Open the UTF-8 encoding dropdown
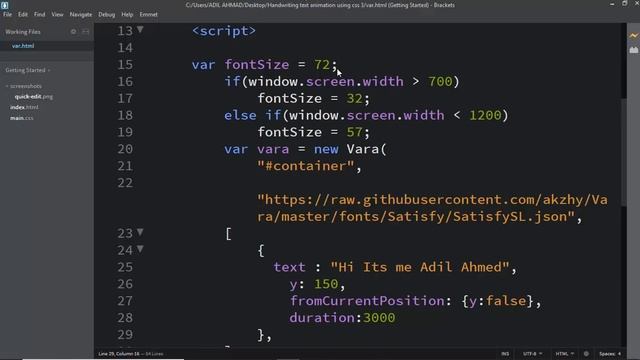640x360 pixels. tap(532, 354)
